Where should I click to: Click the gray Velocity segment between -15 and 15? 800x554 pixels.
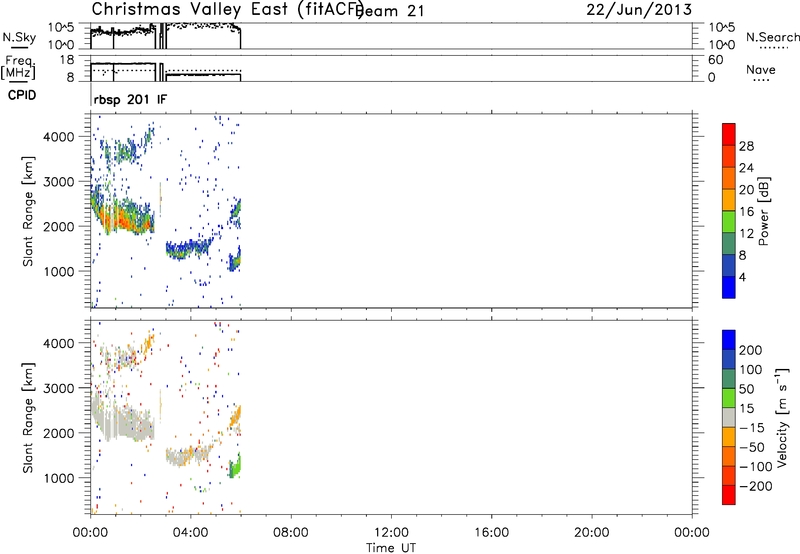click(729, 418)
